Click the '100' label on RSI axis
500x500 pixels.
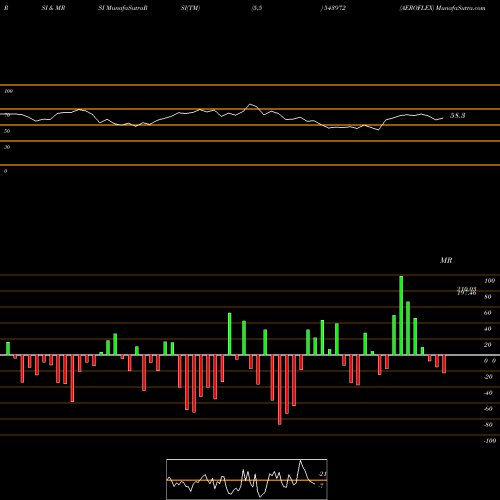click(x=8, y=91)
